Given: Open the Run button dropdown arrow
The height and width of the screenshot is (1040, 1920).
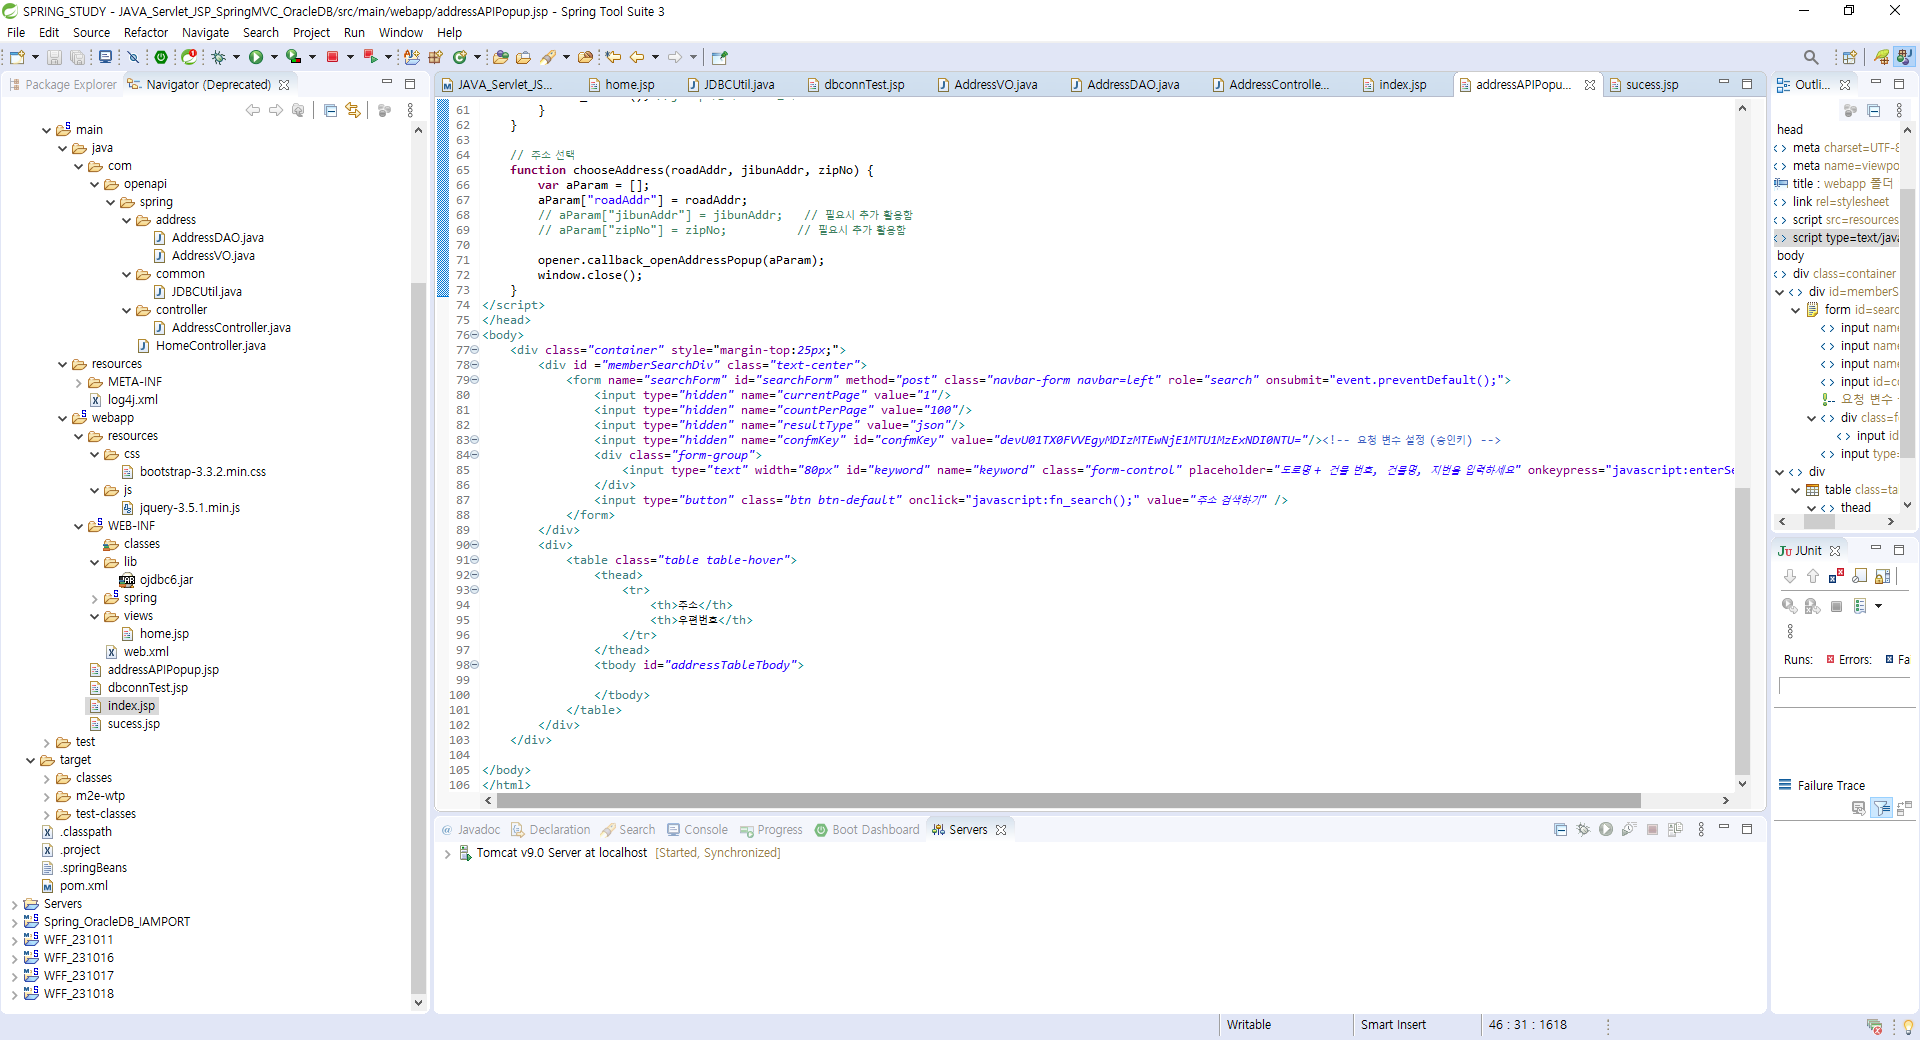Looking at the screenshot, I should point(274,57).
